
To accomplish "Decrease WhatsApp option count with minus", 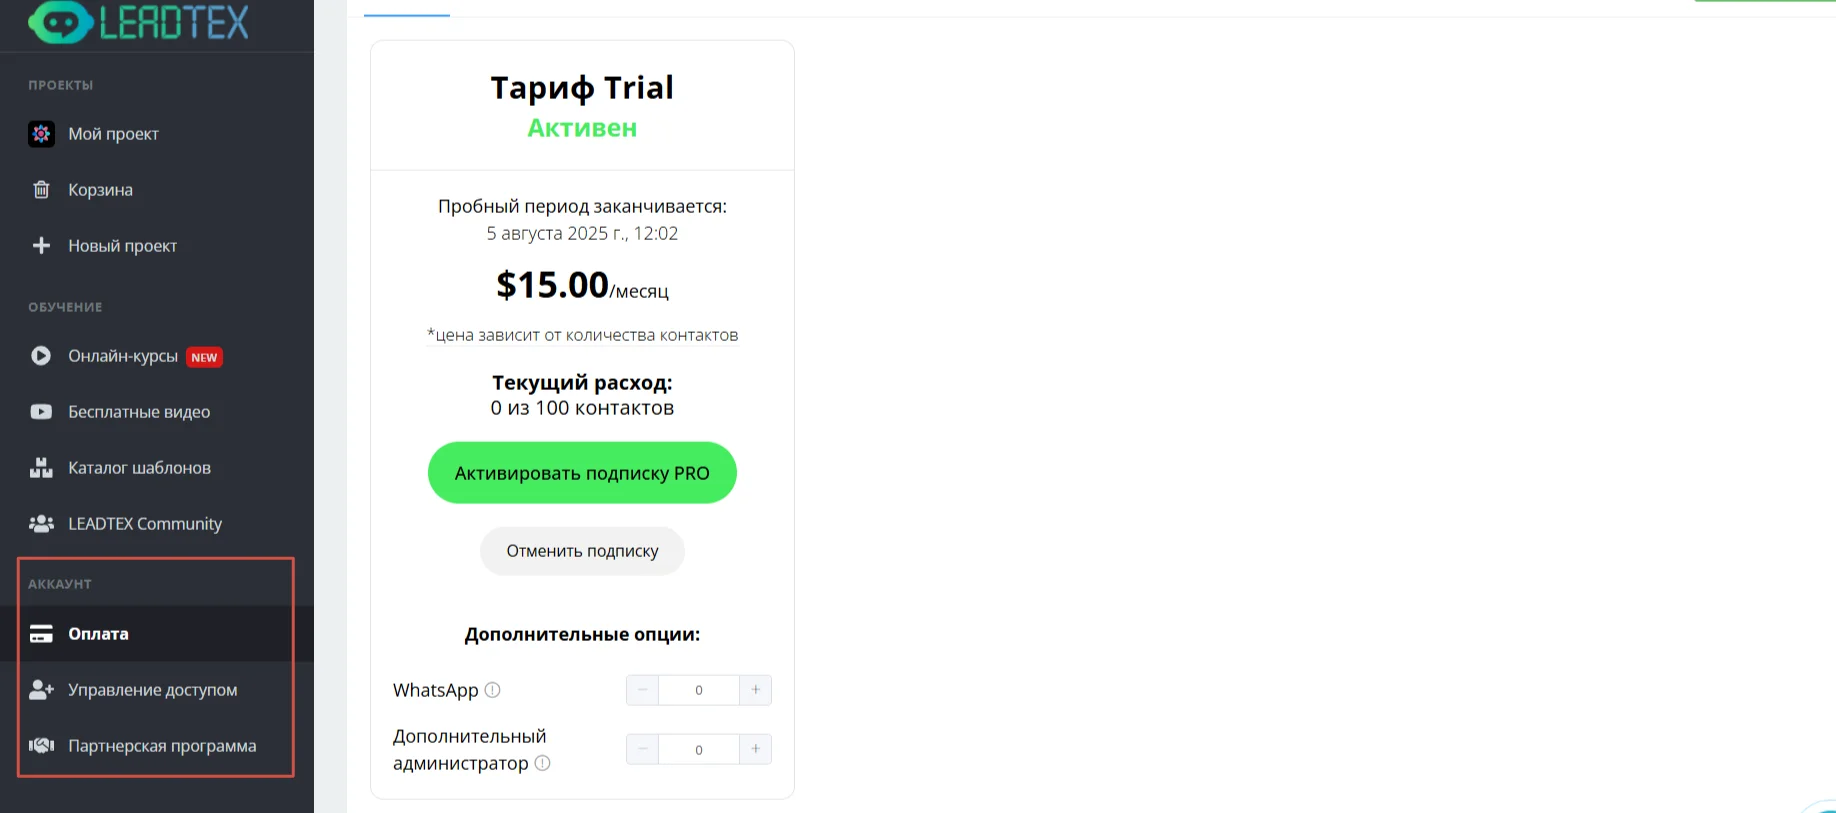I will pyautogui.click(x=642, y=690).
